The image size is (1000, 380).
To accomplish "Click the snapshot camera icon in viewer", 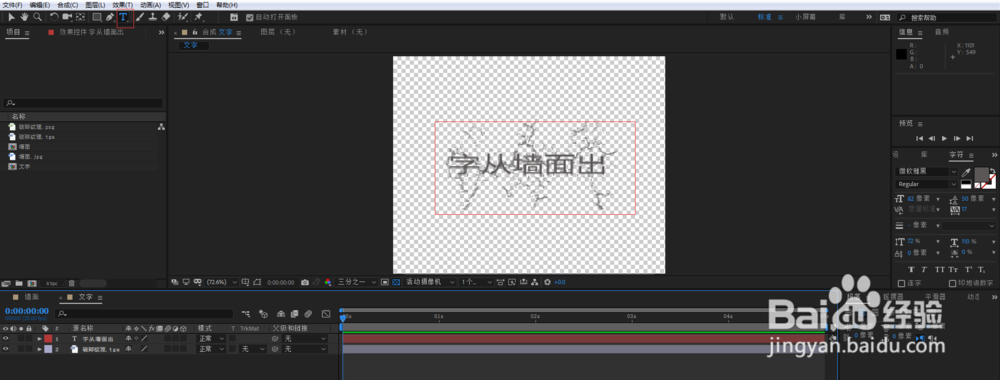I will (x=305, y=282).
